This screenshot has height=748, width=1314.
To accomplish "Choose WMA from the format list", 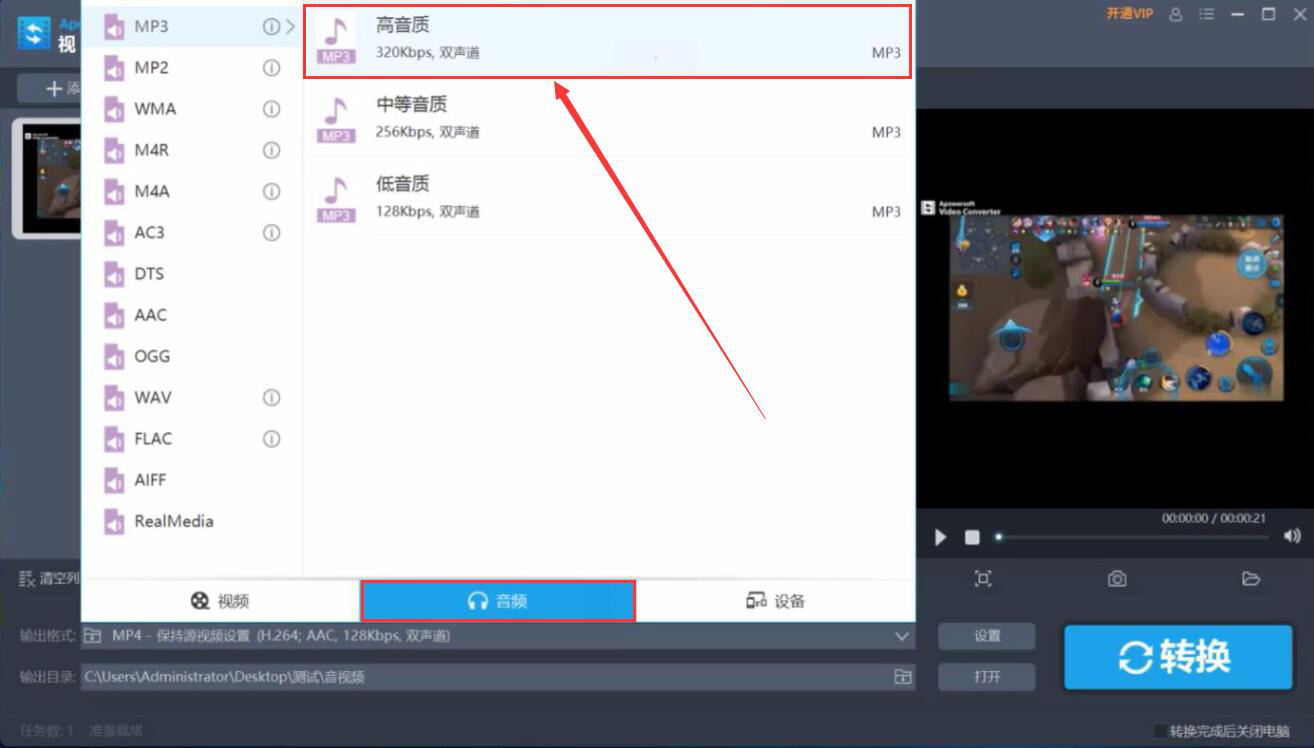I will click(x=191, y=109).
